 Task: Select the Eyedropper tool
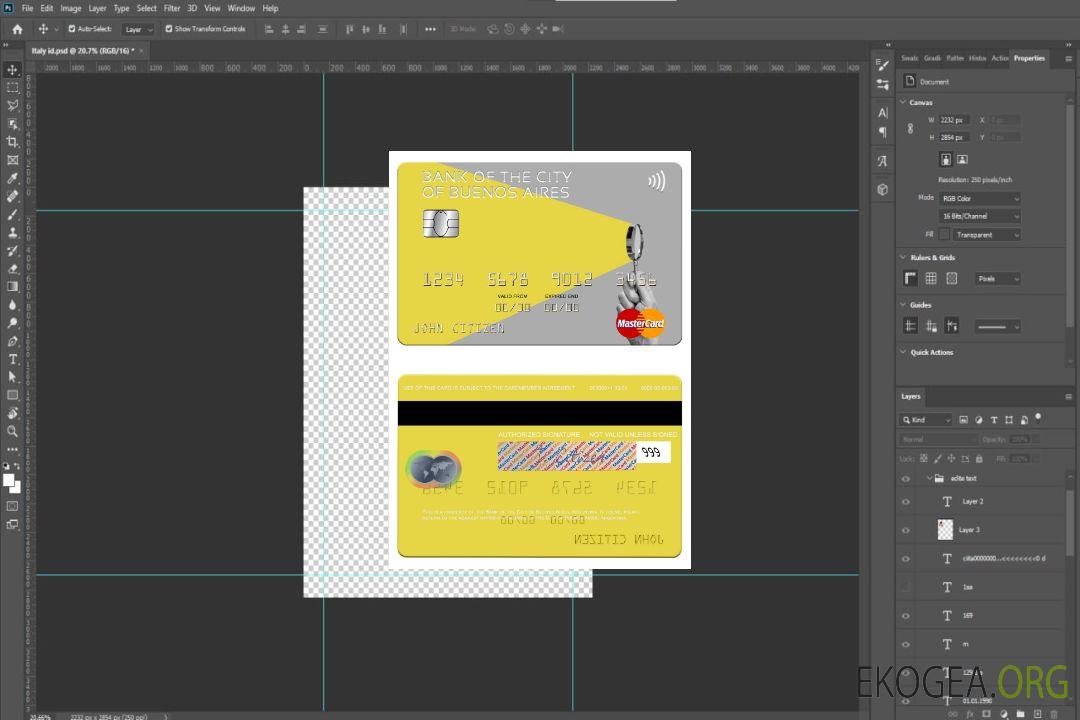[x=13, y=178]
